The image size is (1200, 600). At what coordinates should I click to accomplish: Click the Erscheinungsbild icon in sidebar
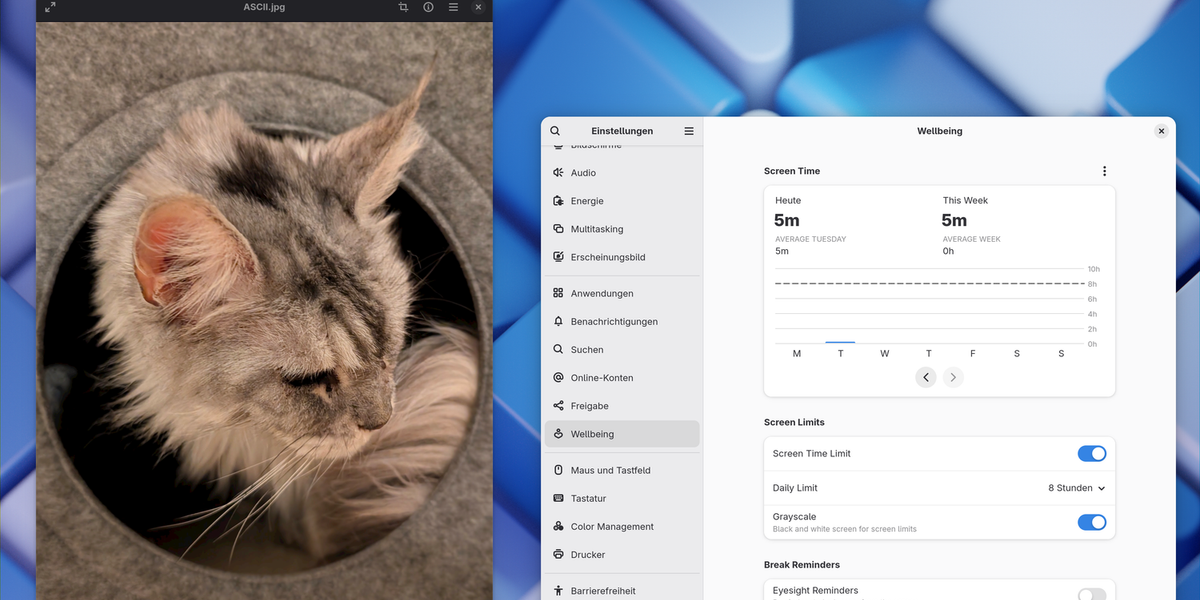click(558, 257)
